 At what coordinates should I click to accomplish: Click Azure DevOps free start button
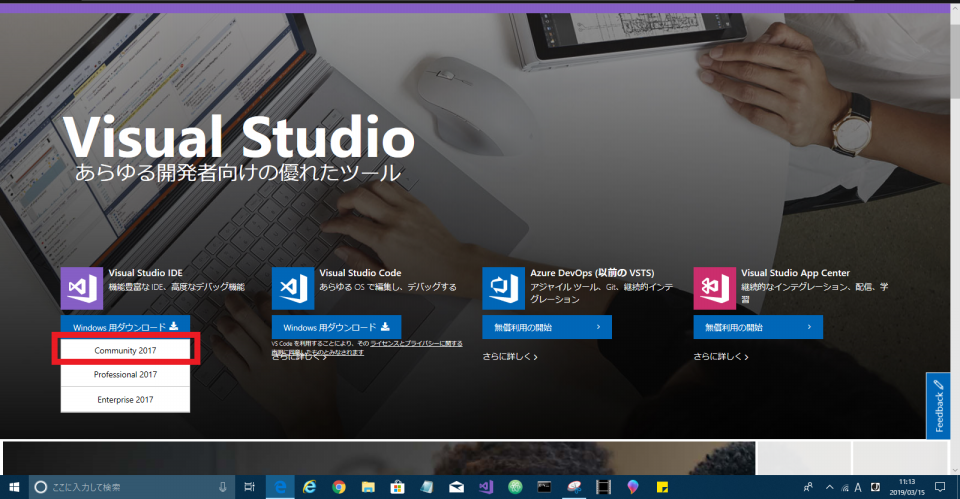click(547, 327)
